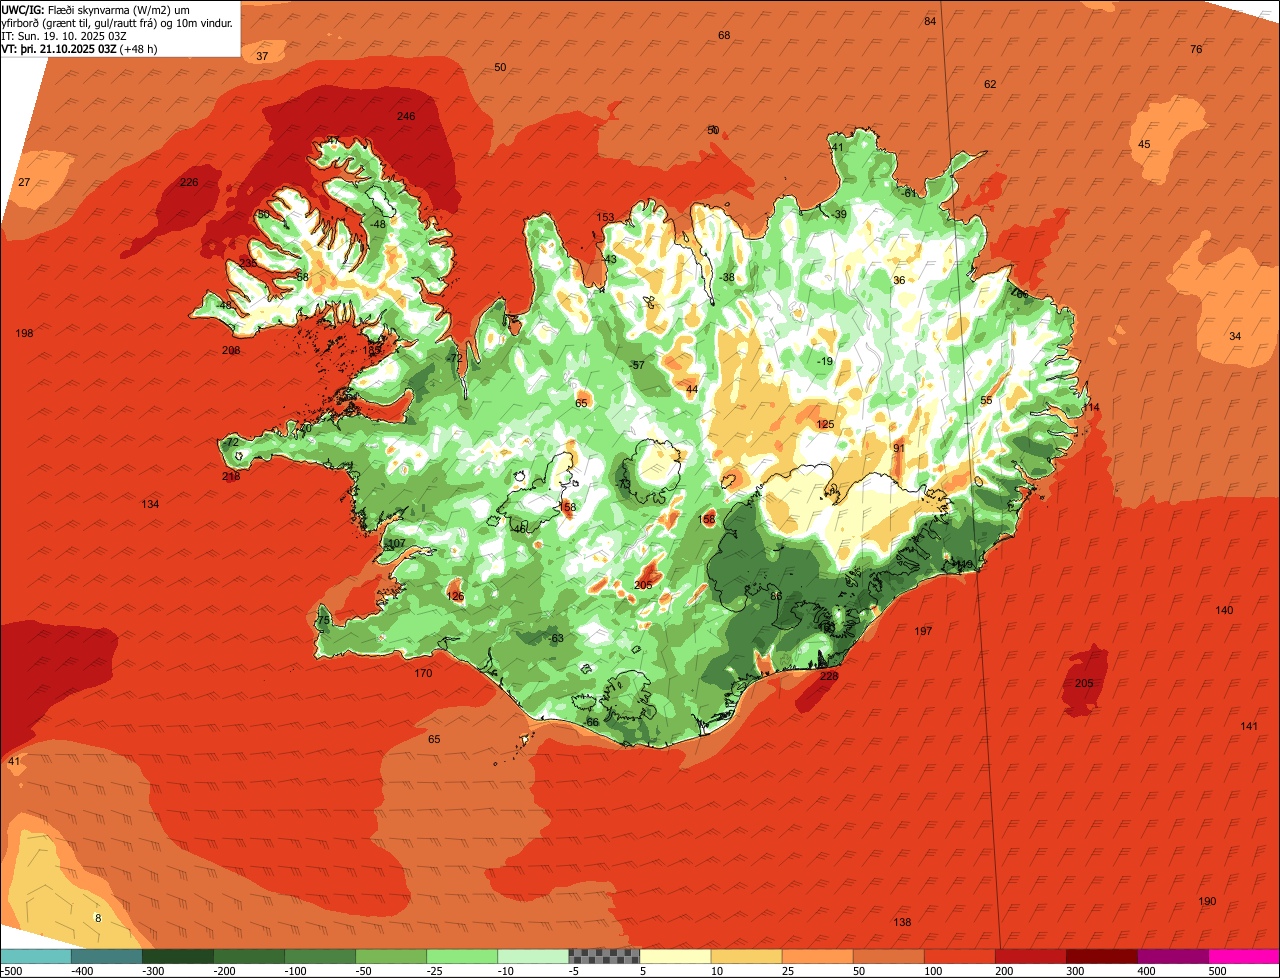Click the map value 138
The height and width of the screenshot is (978, 1280).
click(x=903, y=922)
